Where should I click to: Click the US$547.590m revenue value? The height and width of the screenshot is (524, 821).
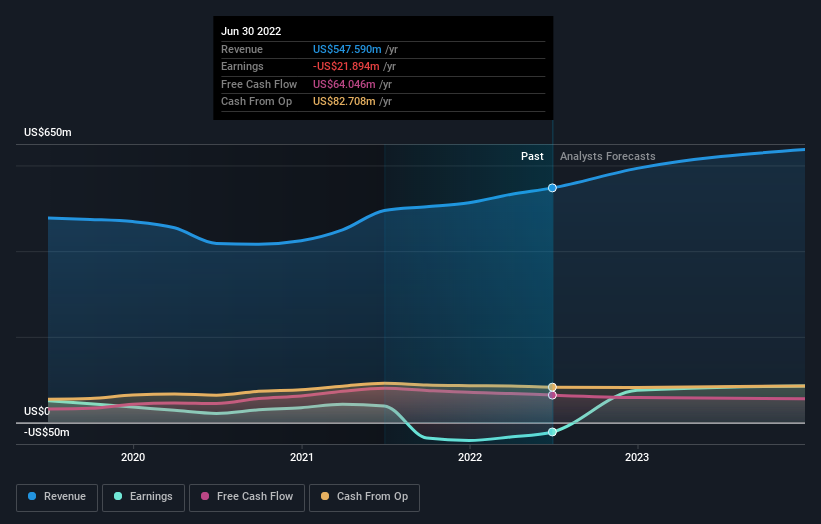[347, 49]
